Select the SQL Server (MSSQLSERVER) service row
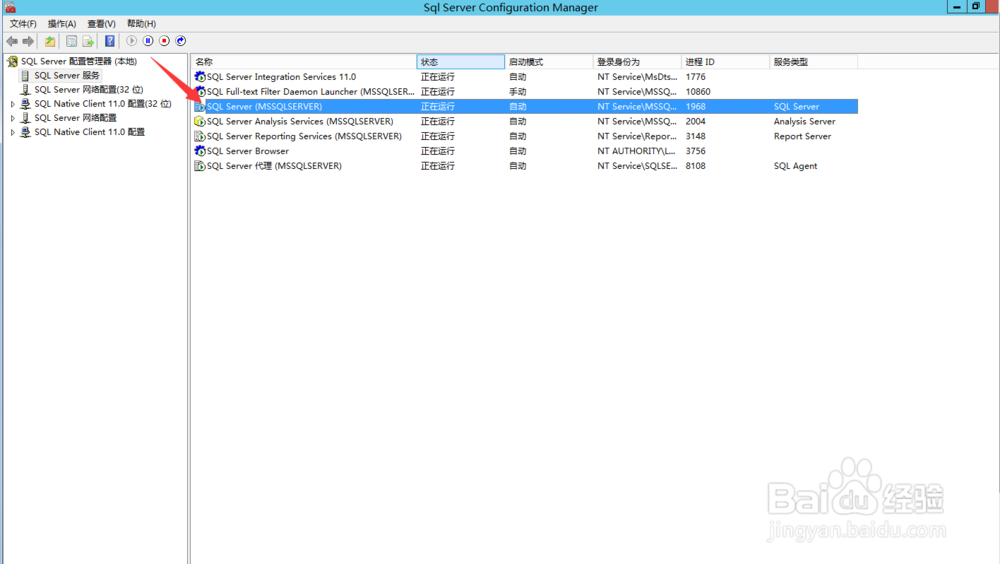The width and height of the screenshot is (1000, 564). (x=526, y=107)
